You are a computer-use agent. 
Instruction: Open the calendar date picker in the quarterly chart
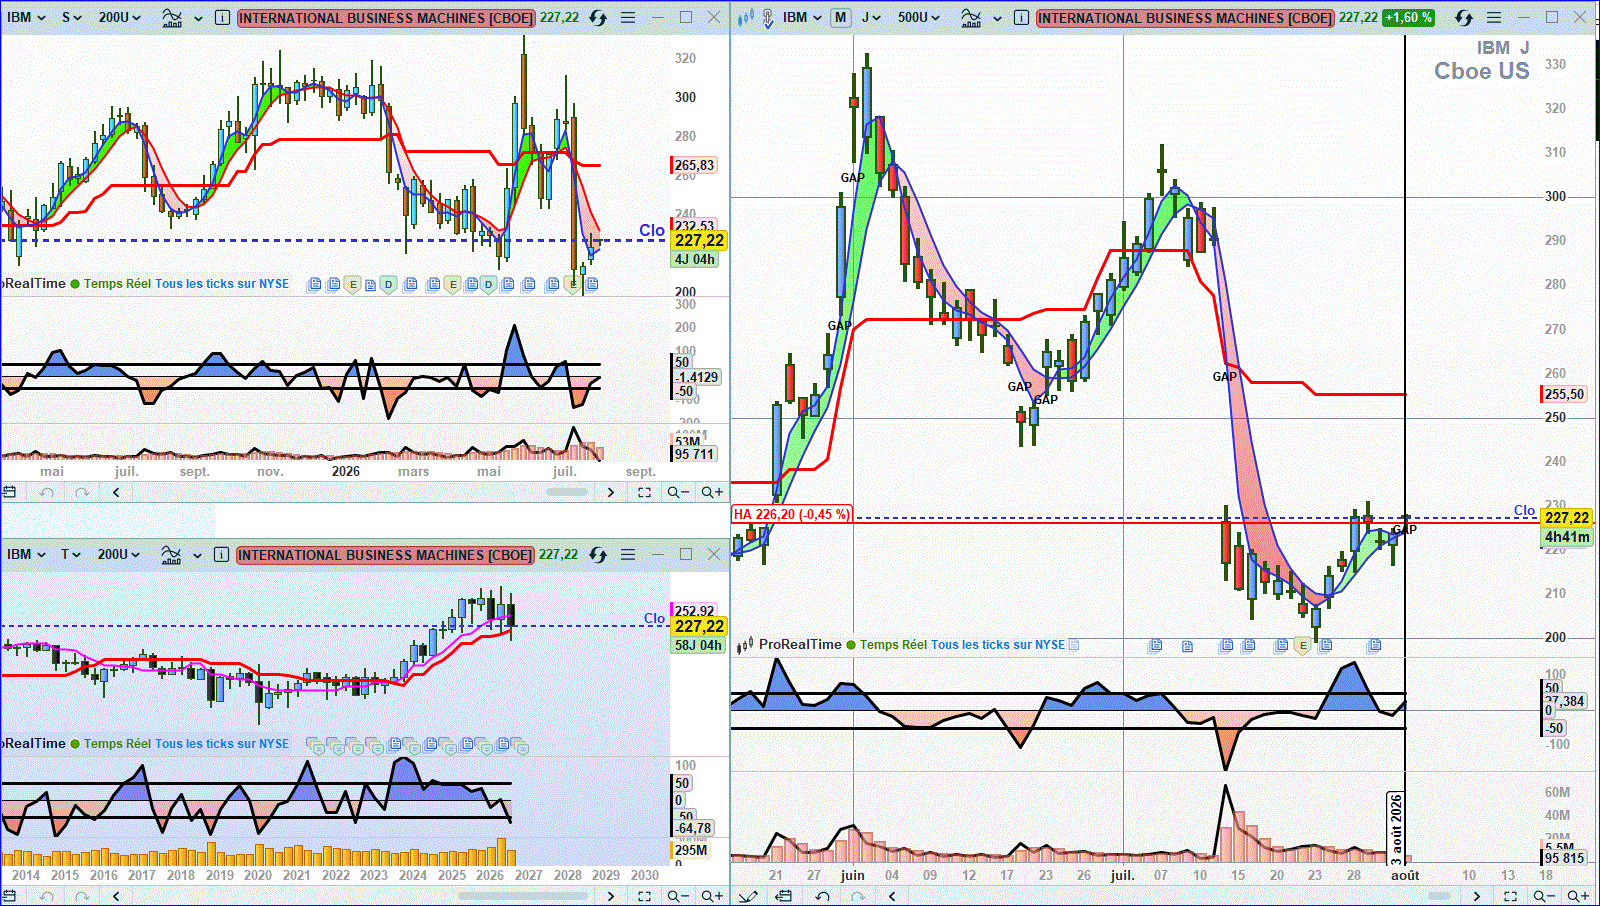(x=10, y=896)
